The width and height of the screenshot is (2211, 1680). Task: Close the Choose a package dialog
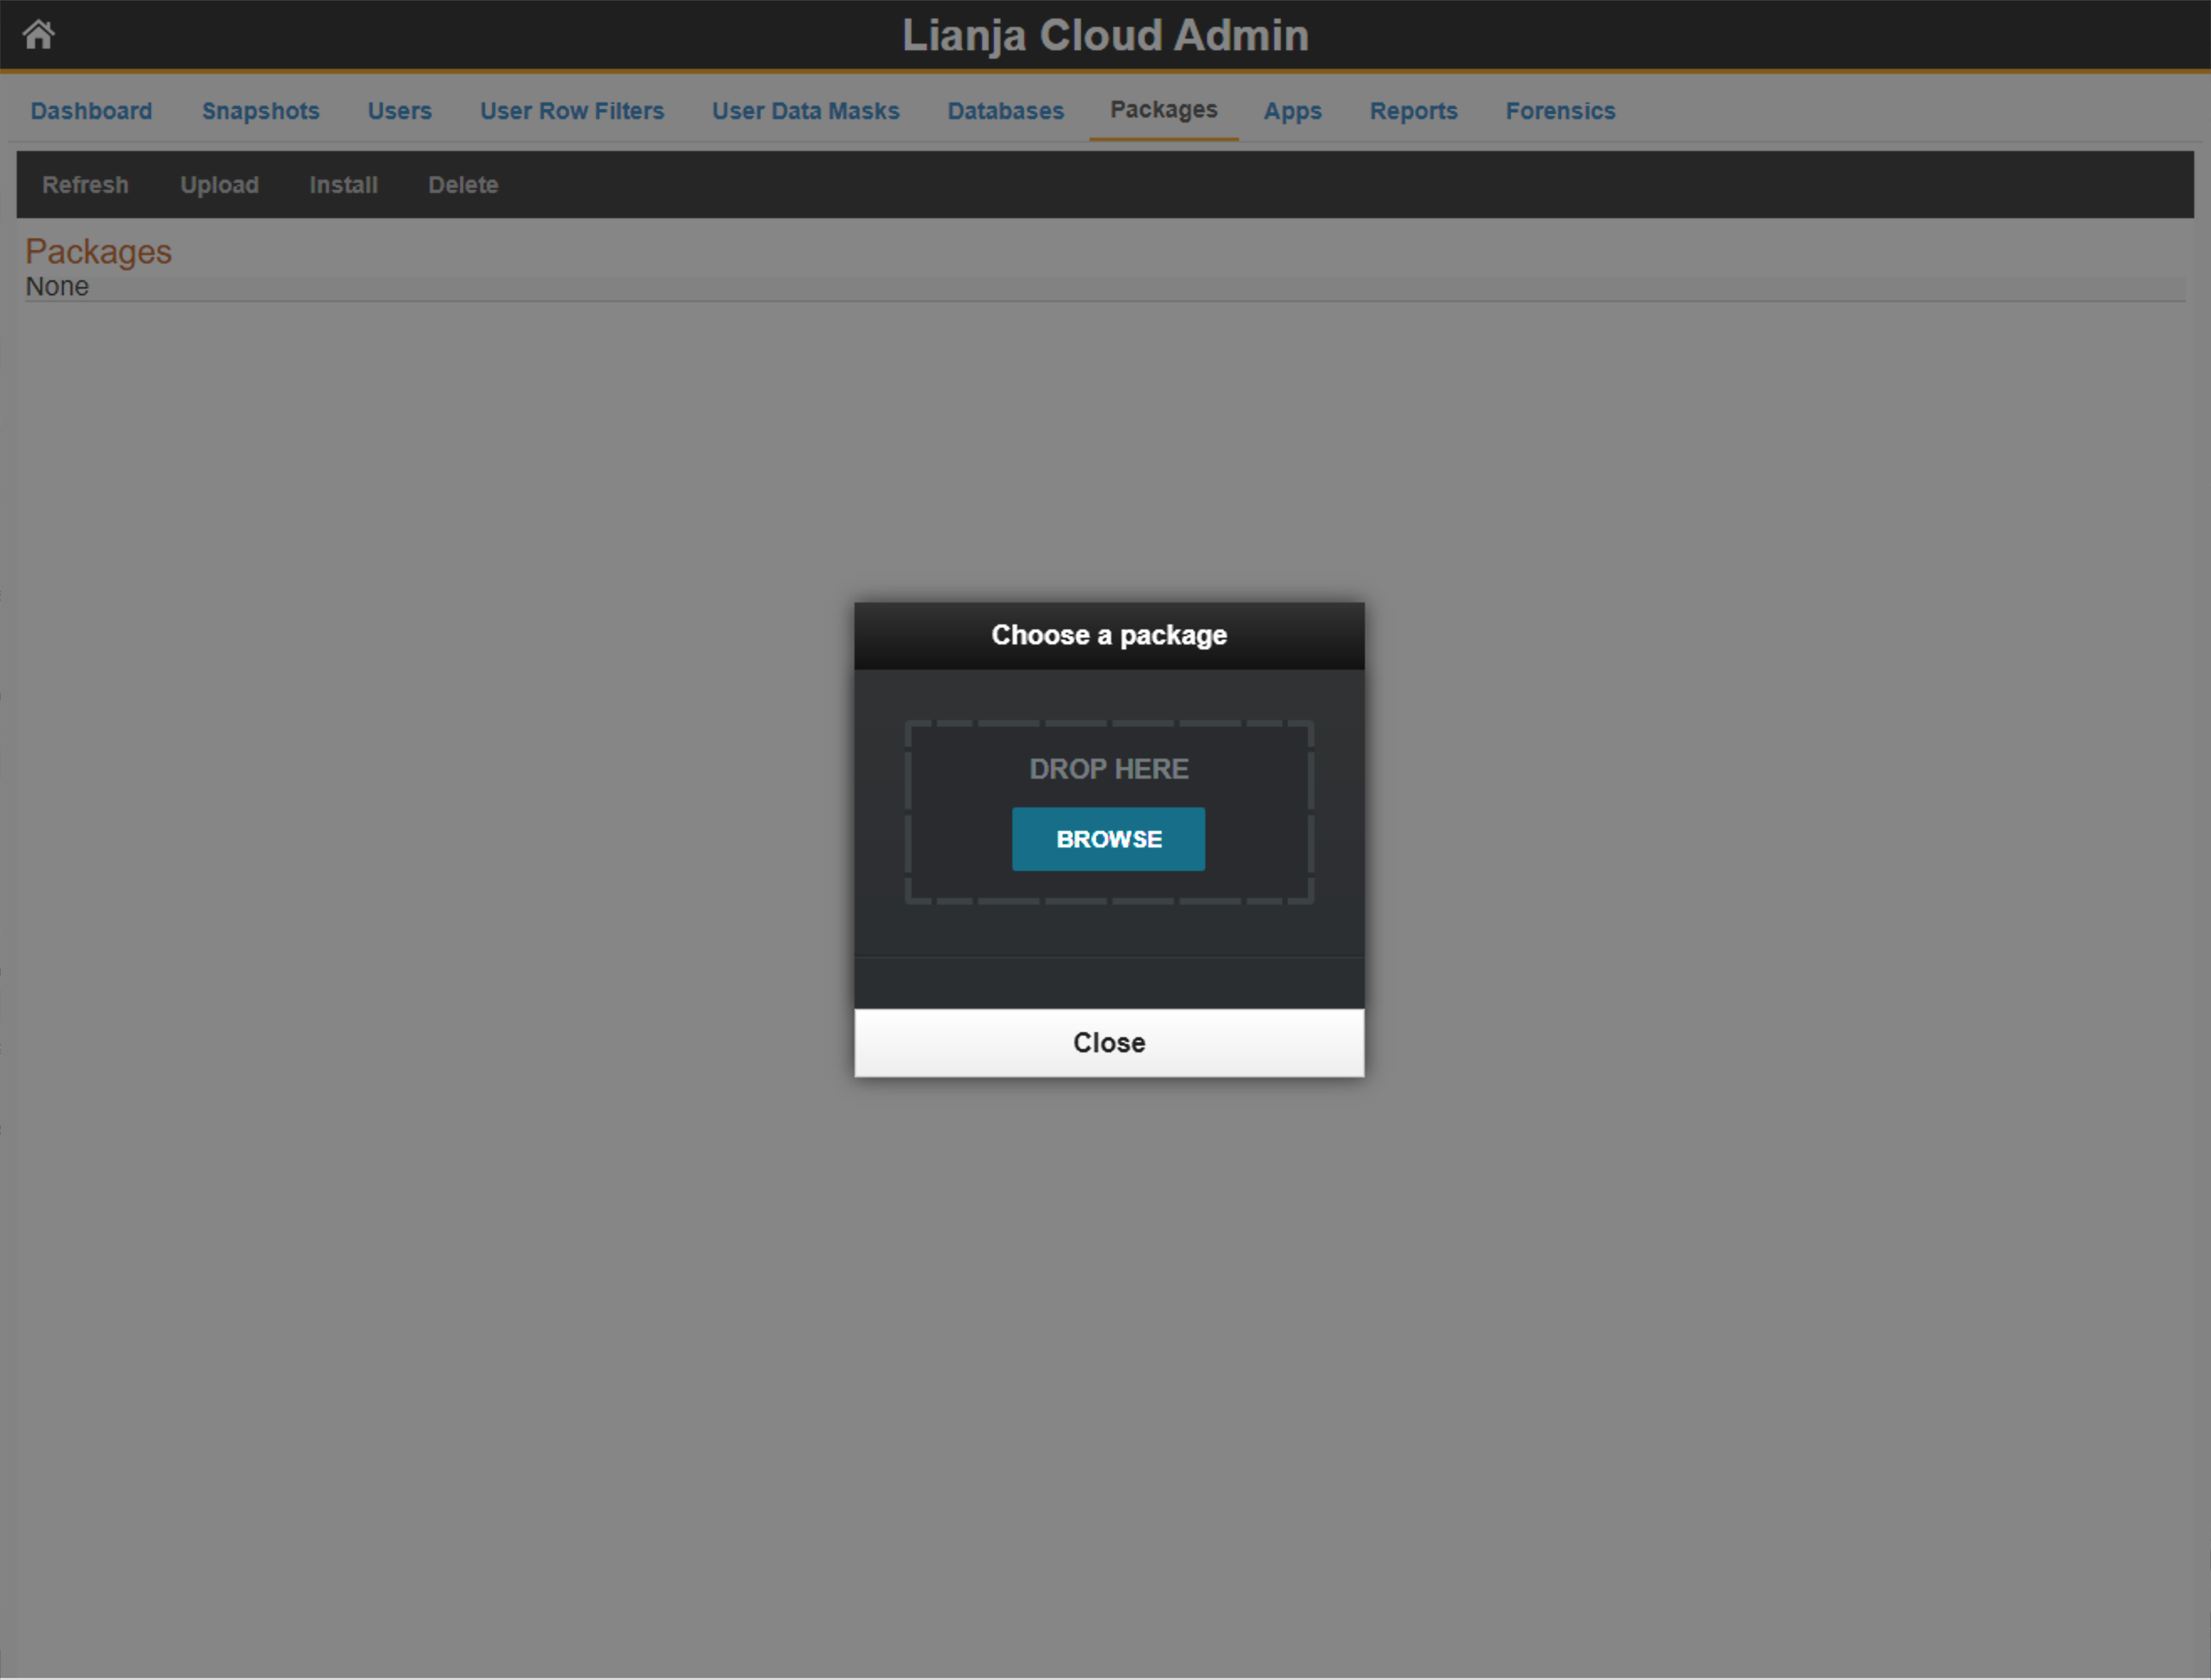coord(1108,1042)
